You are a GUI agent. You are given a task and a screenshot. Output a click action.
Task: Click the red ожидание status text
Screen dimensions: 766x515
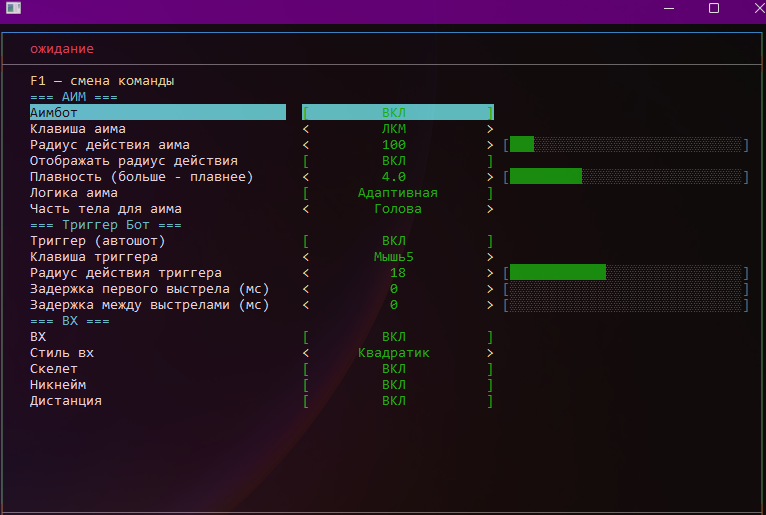pos(62,49)
